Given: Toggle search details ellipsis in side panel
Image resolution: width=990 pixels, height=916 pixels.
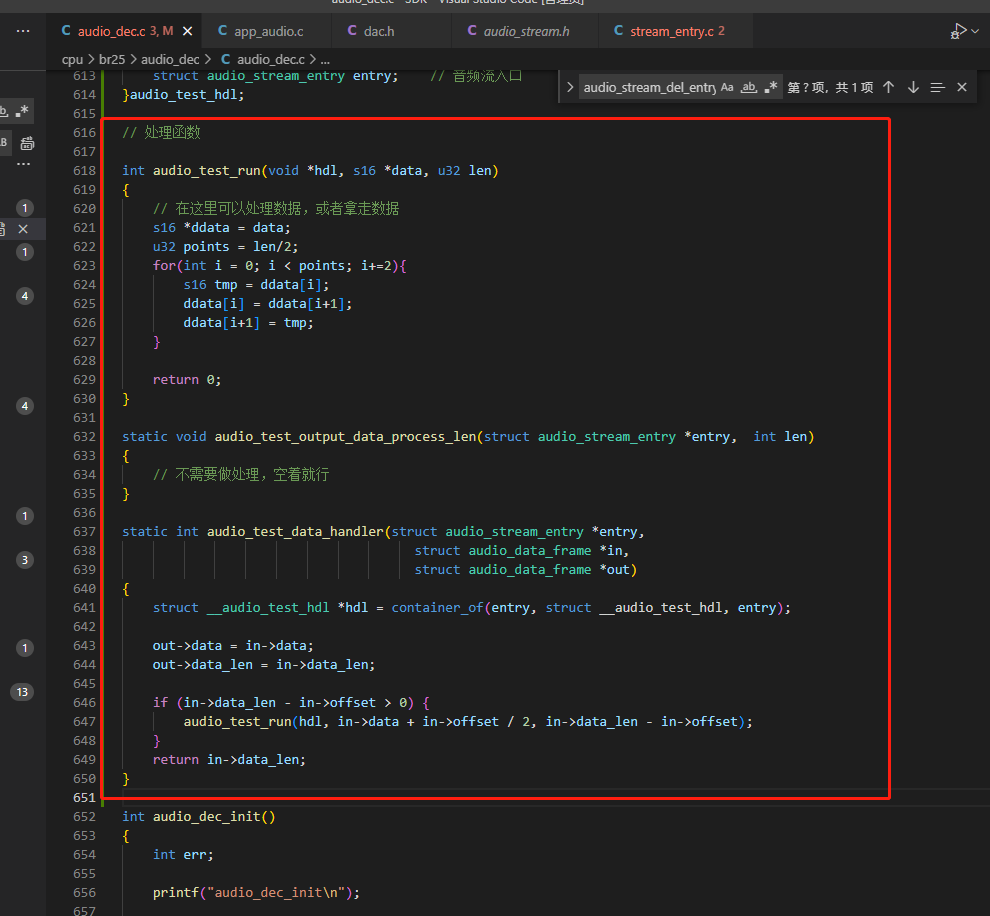Looking at the screenshot, I should click(23, 164).
